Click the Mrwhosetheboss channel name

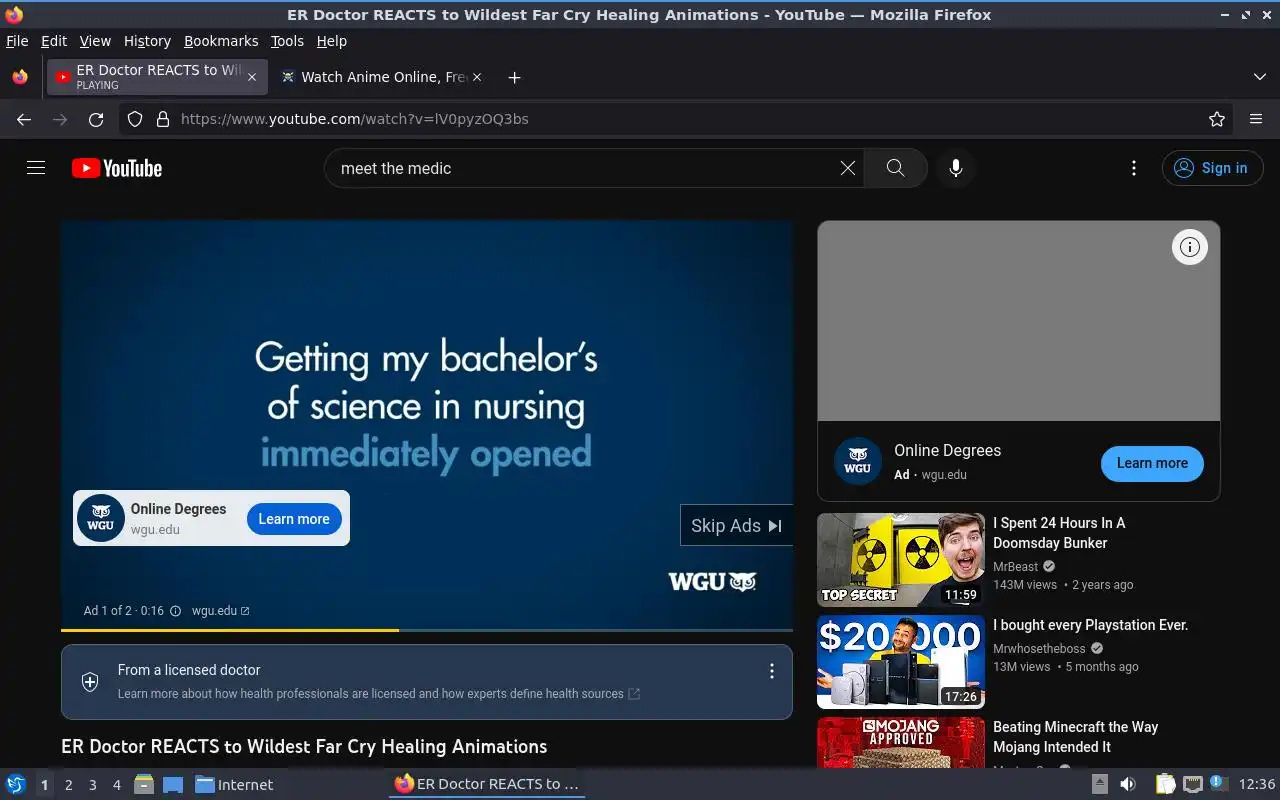(1039, 648)
